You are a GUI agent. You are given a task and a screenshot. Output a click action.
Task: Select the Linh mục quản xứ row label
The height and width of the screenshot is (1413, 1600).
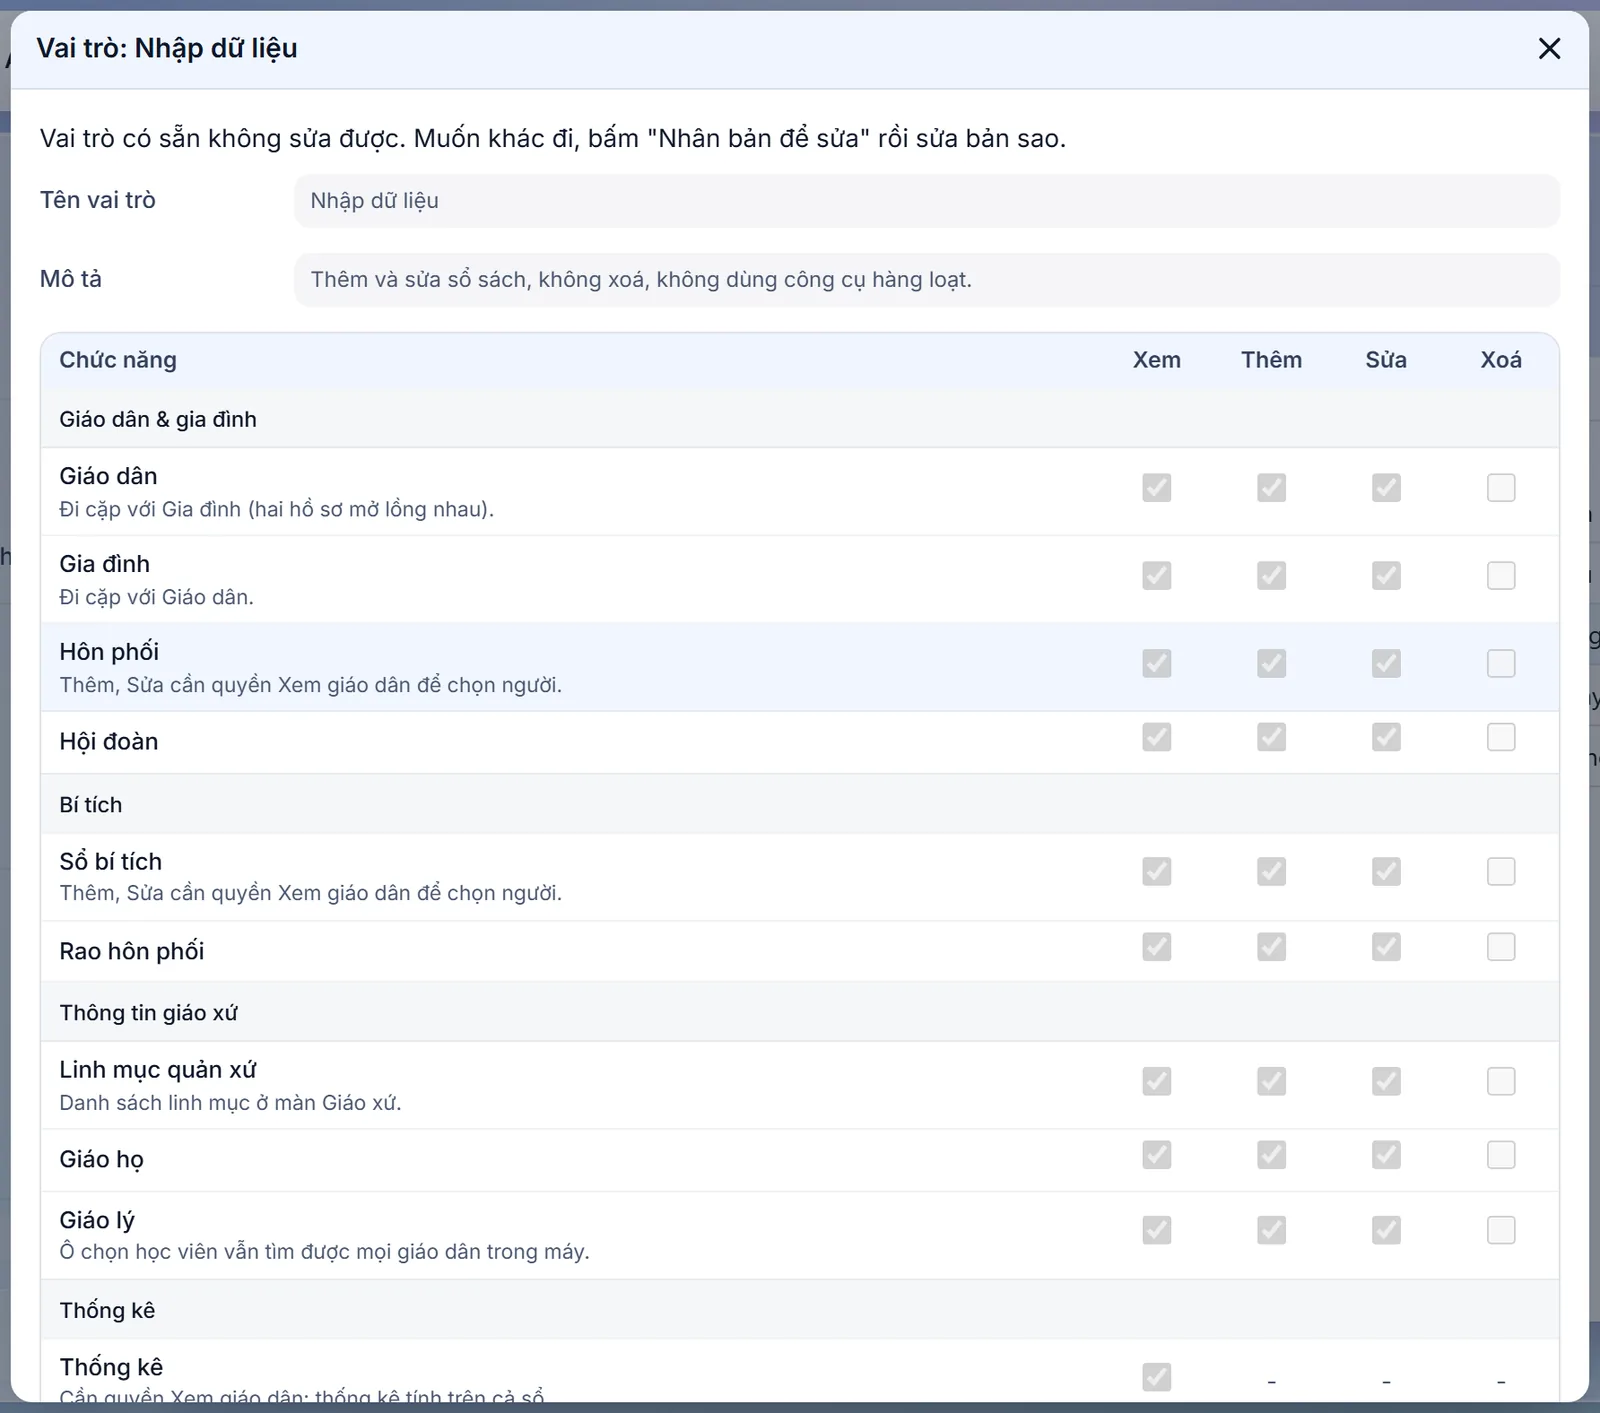point(158,1070)
